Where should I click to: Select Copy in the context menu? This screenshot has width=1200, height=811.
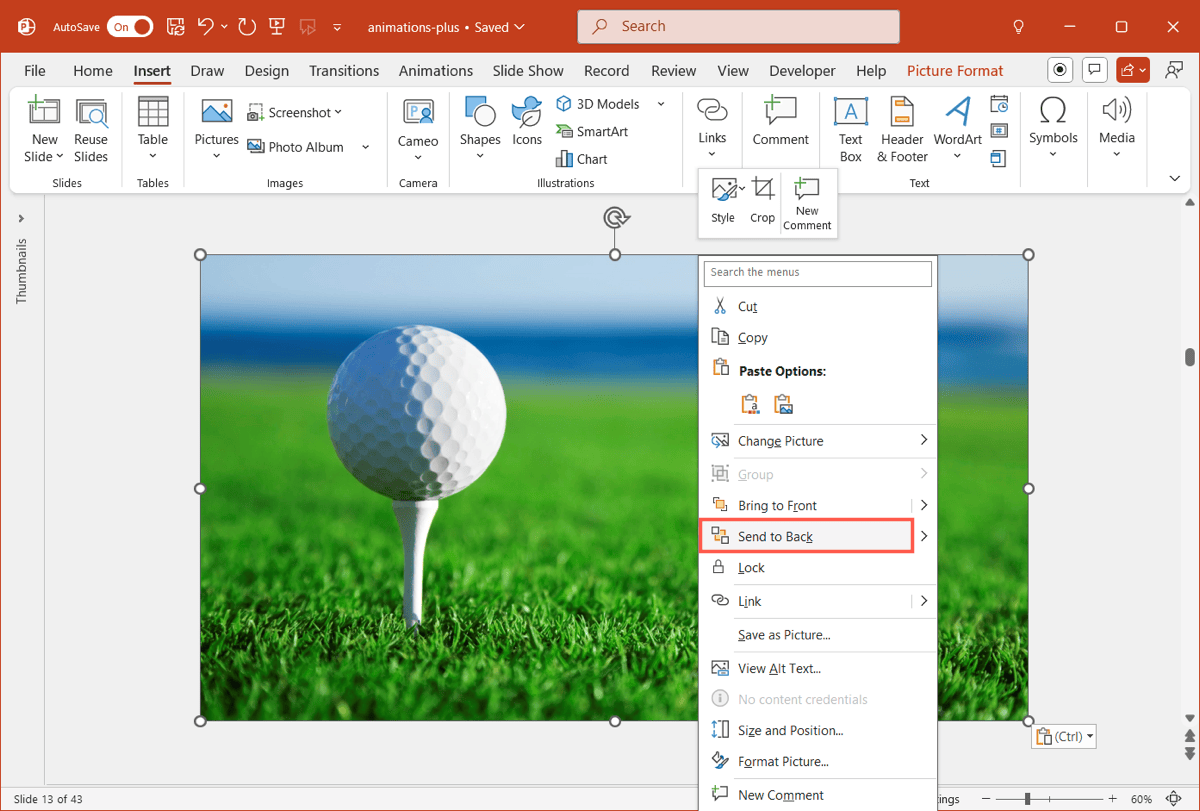click(x=817, y=337)
